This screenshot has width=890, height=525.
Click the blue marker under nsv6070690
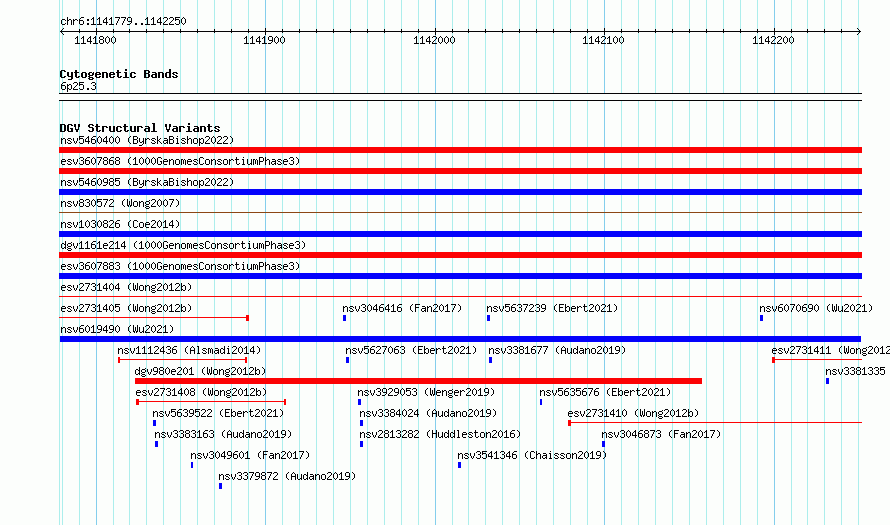coord(761,318)
